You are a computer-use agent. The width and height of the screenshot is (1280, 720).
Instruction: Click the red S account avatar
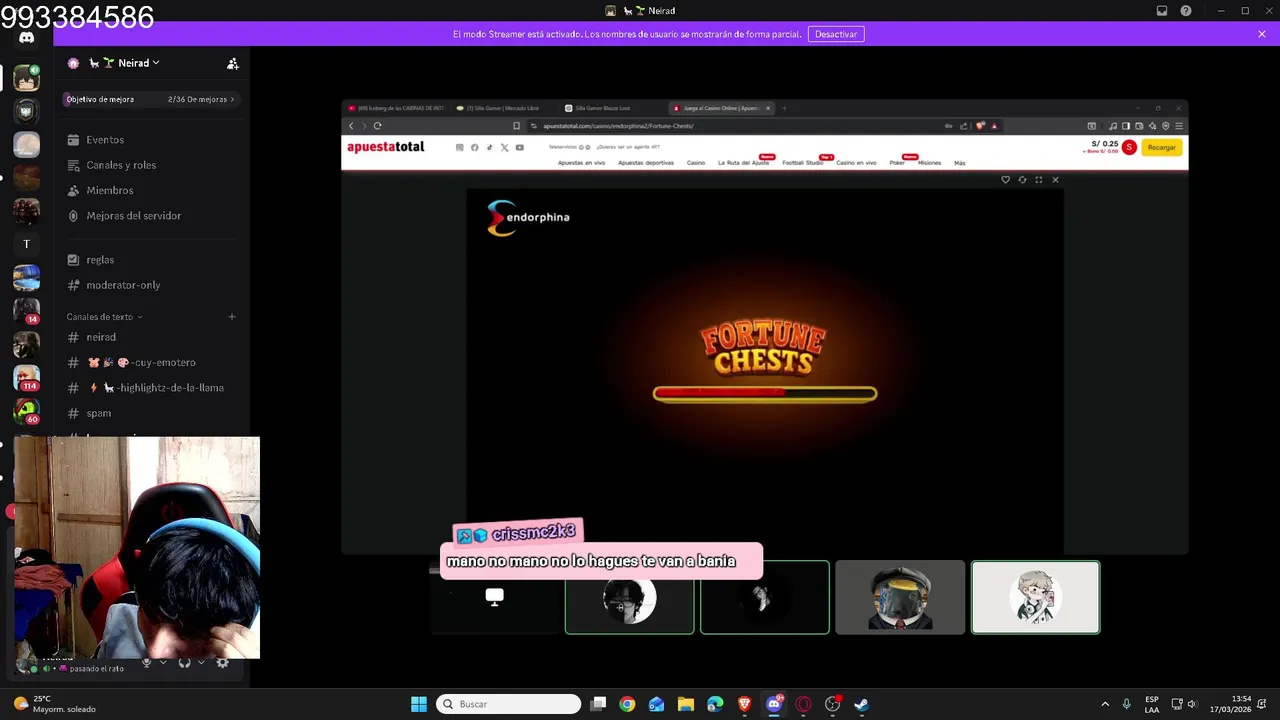[1129, 147]
